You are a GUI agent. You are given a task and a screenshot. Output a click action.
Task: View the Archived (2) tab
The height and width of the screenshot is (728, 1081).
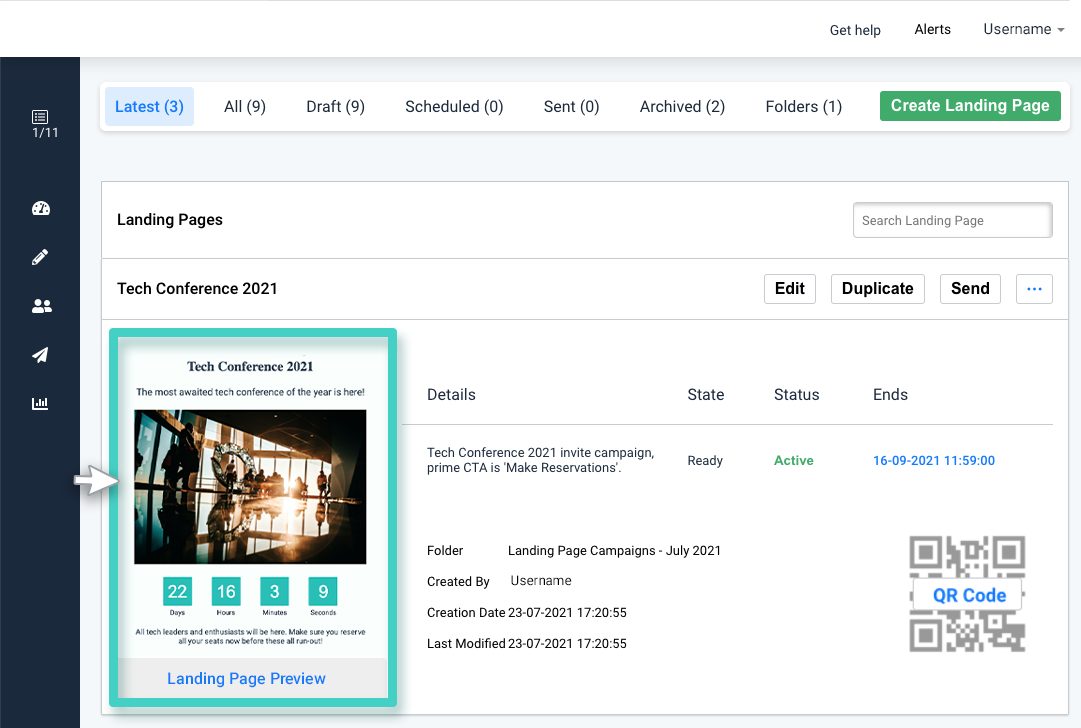(x=683, y=107)
